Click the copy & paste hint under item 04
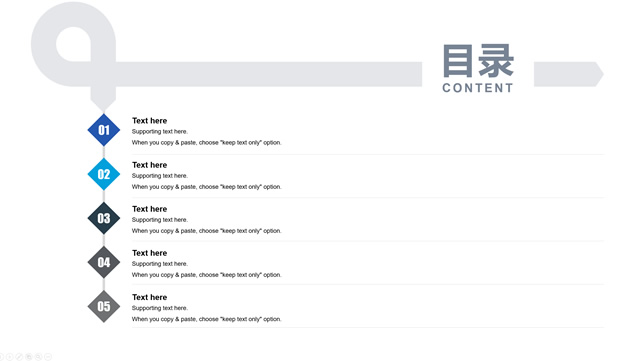Screen dimensions: 635x361 coord(206,275)
